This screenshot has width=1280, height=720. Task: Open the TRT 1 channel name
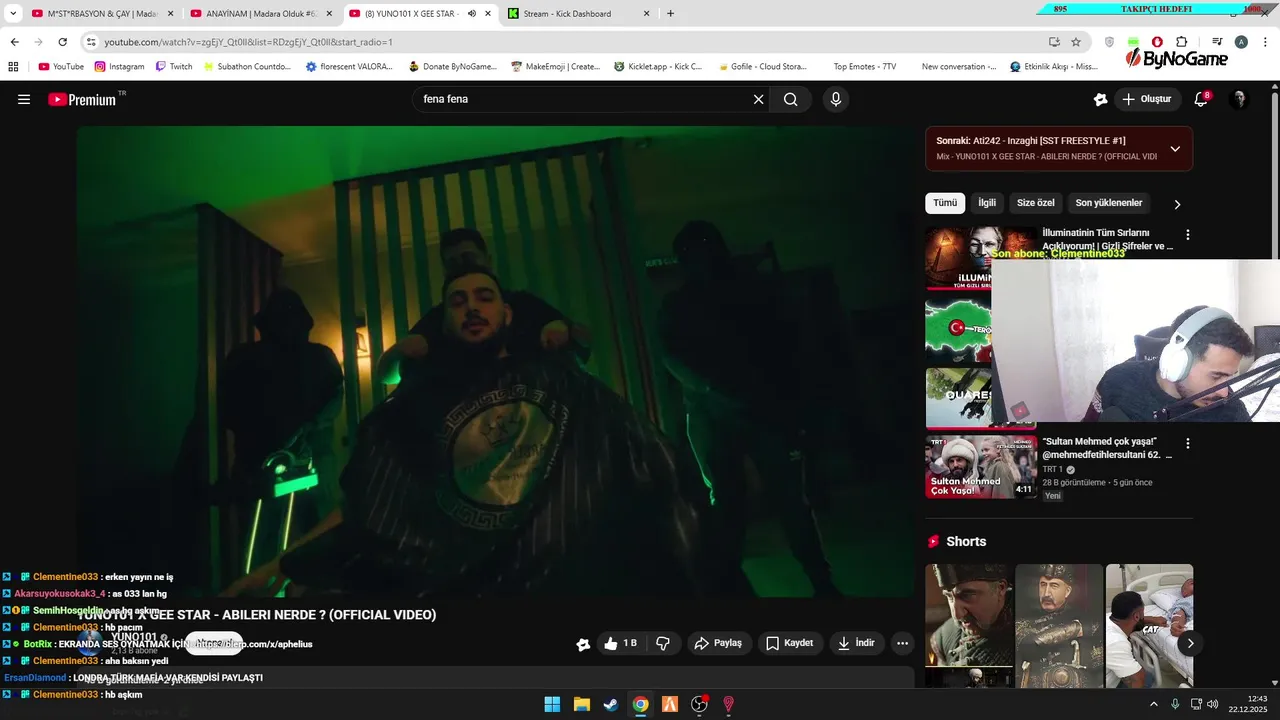pyautogui.click(x=1054, y=469)
